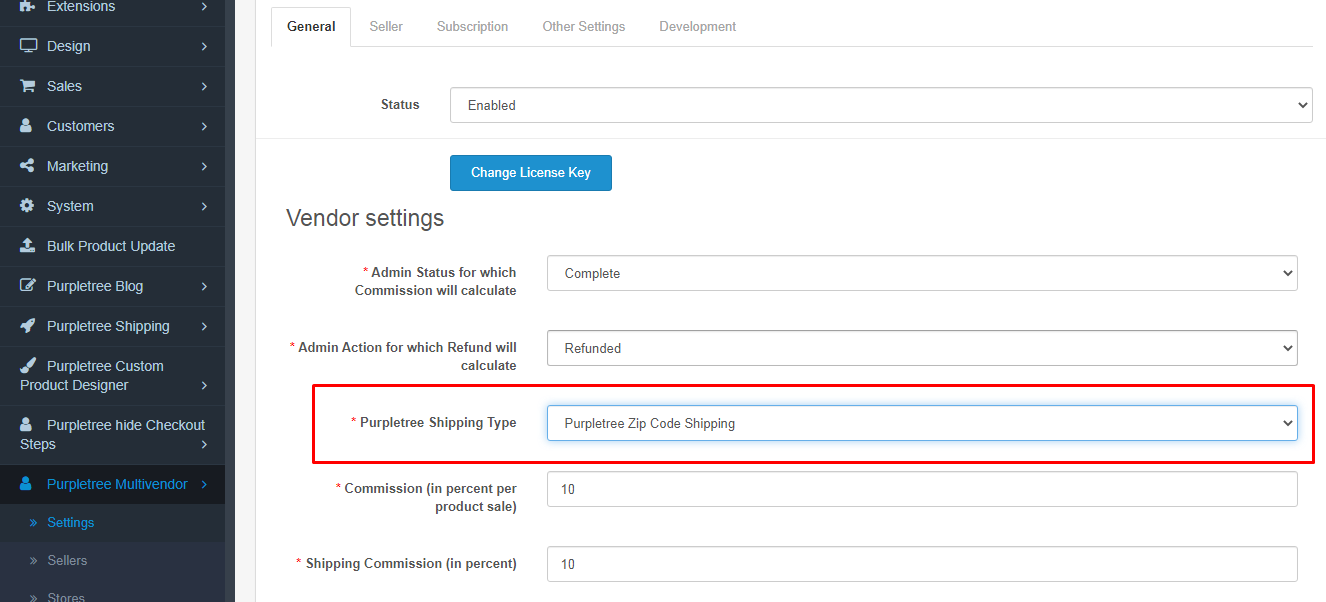Click the hide Checkout Steps person icon

(x=27, y=425)
